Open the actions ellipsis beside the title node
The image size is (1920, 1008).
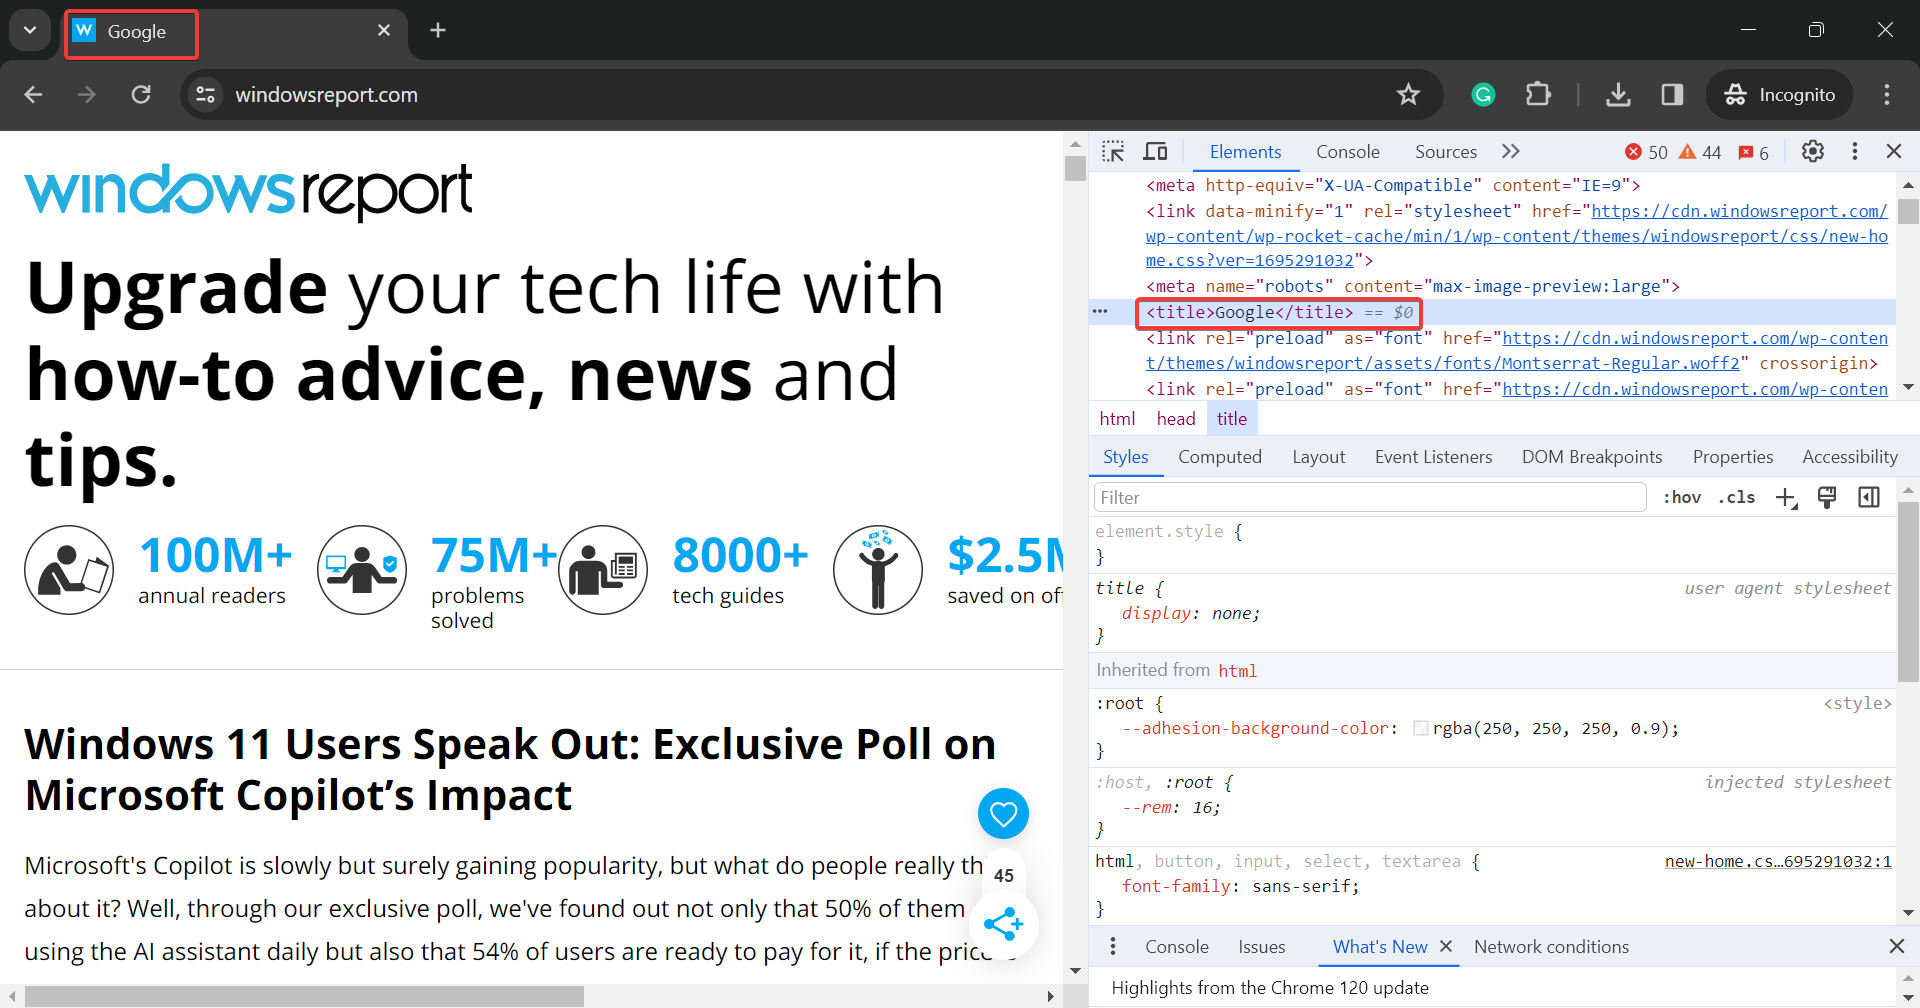pyautogui.click(x=1100, y=311)
